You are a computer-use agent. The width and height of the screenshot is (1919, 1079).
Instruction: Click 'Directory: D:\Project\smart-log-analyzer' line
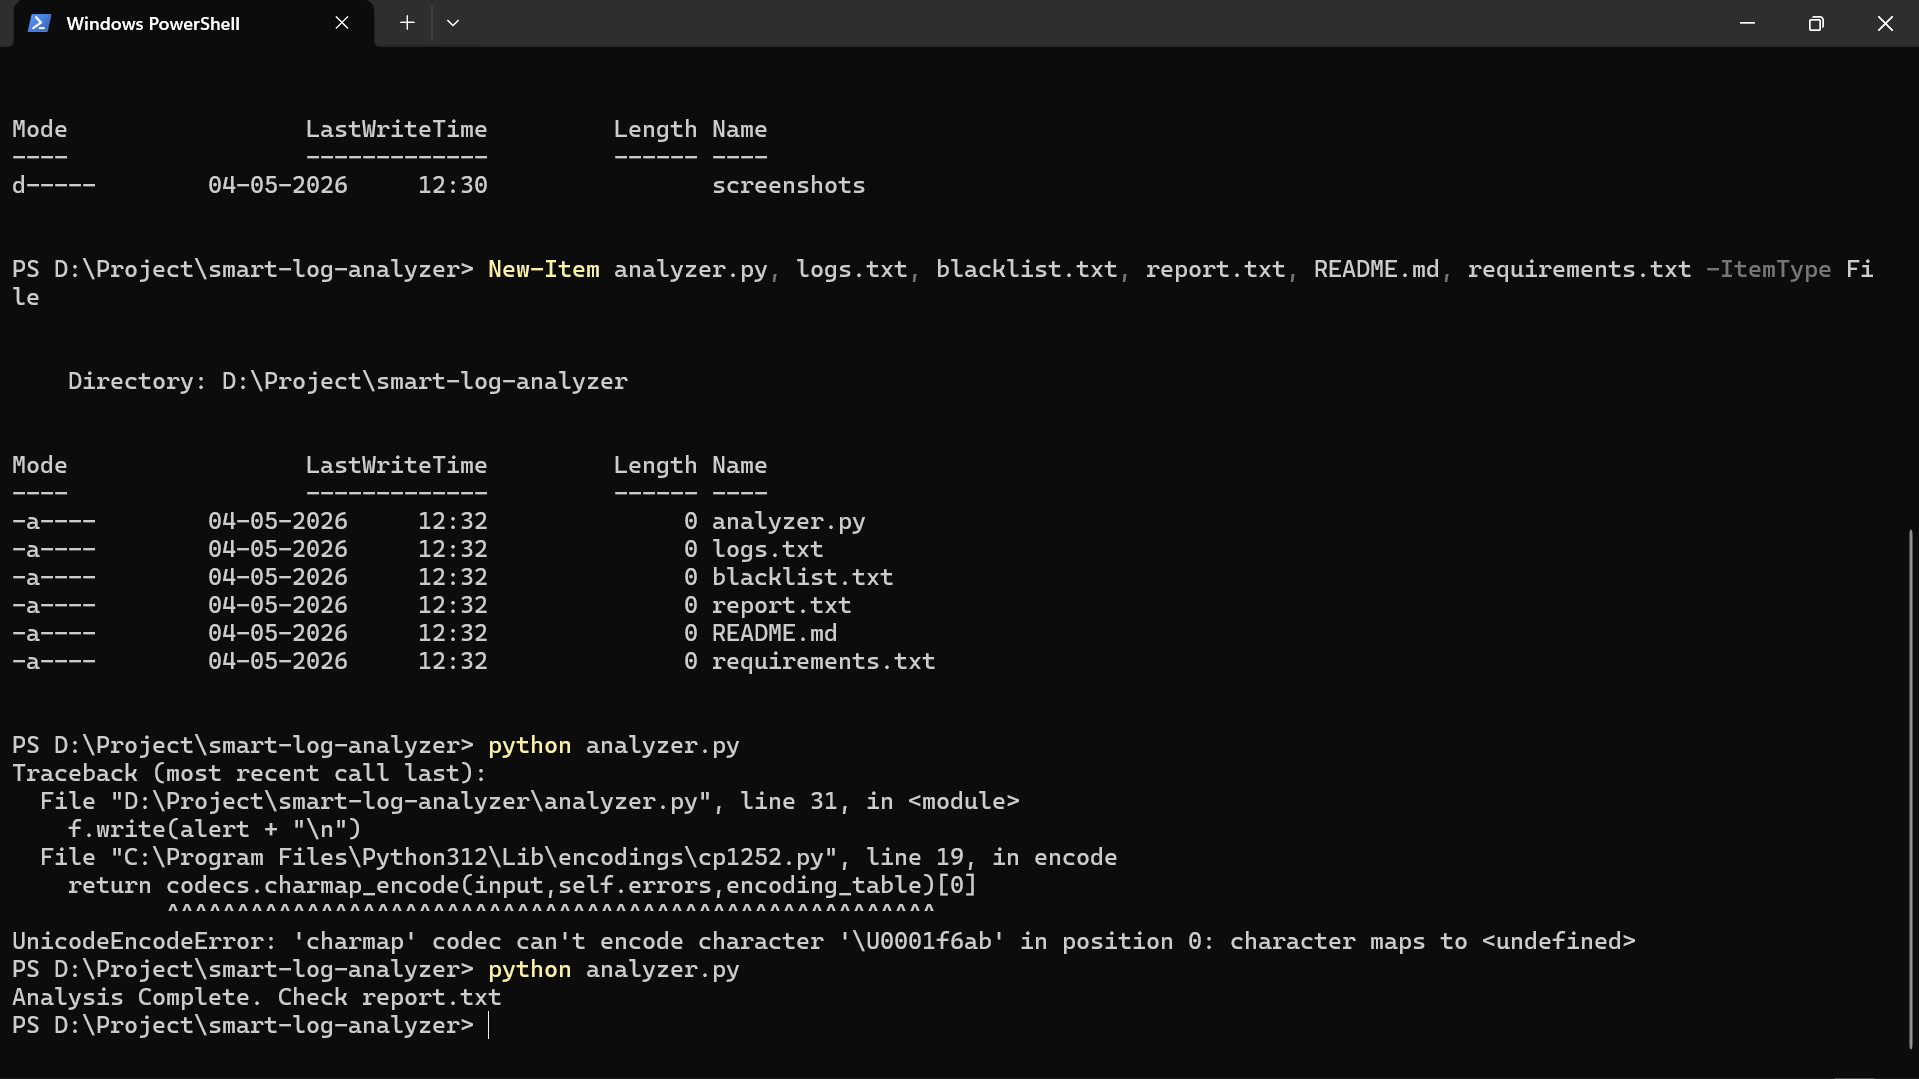coord(347,381)
